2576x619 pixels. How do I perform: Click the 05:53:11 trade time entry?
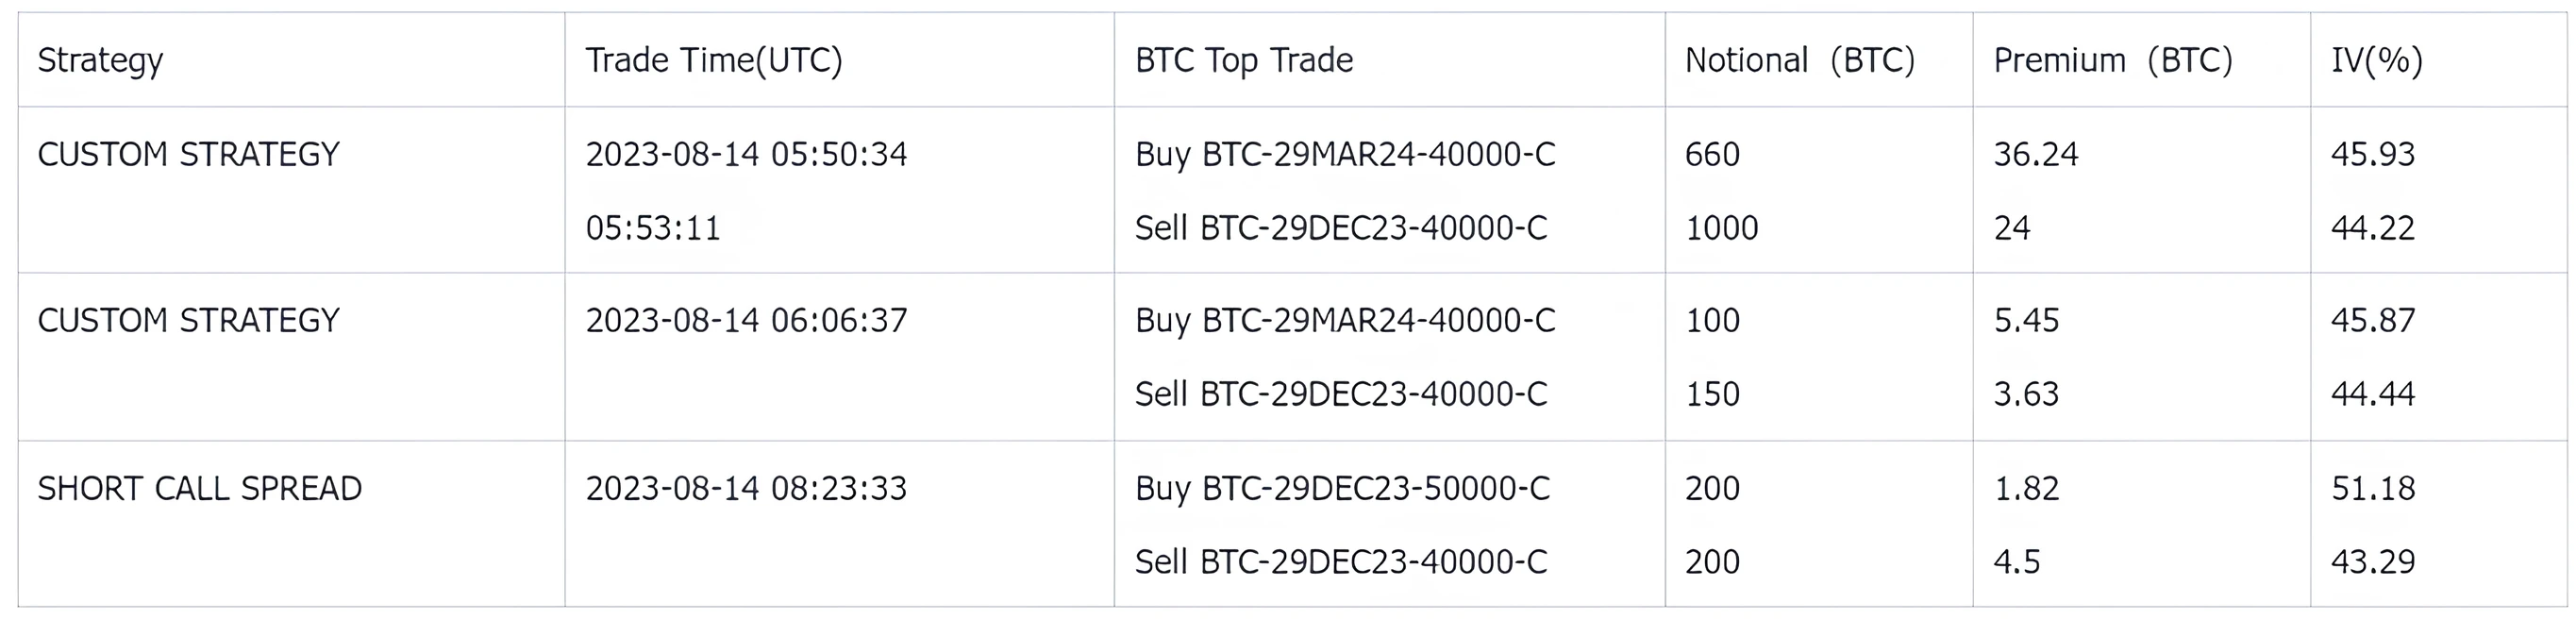(653, 229)
